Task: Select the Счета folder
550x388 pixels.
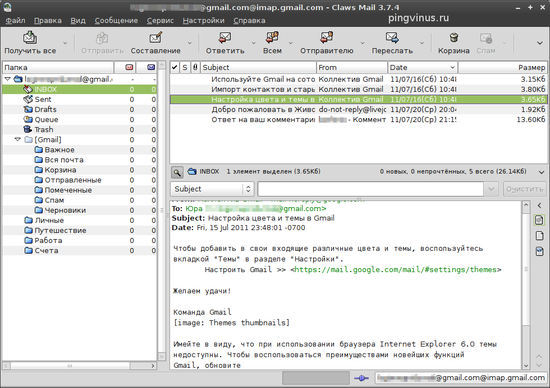Action: tap(46, 250)
